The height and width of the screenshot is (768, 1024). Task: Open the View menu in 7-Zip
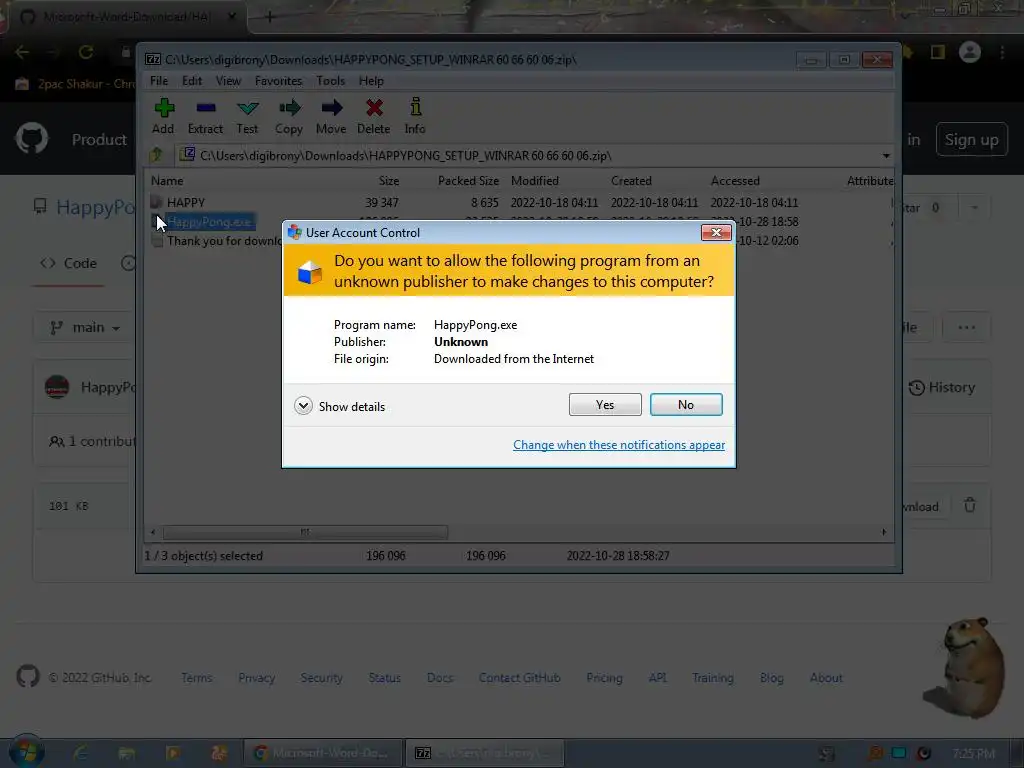click(x=228, y=81)
